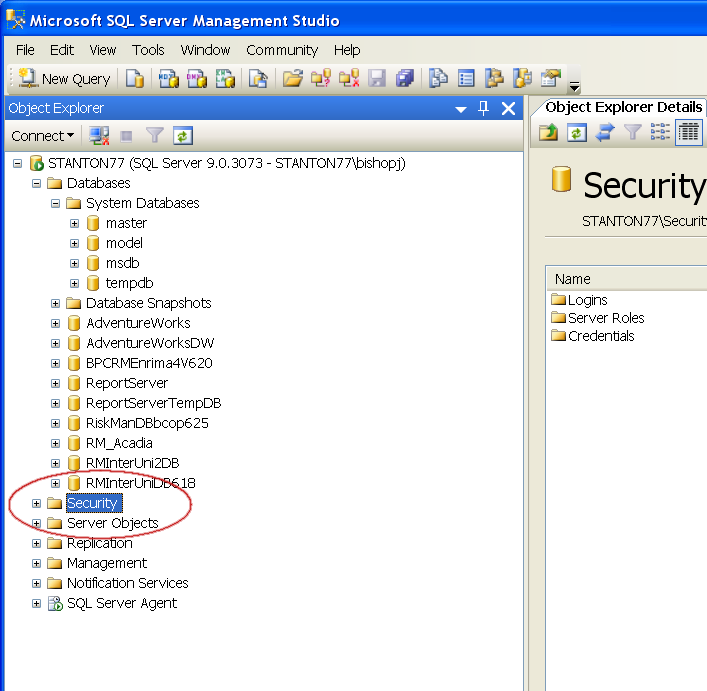This screenshot has height=691, width=707.
Task: Collapse the Databases folder node
Action: pos(37,183)
